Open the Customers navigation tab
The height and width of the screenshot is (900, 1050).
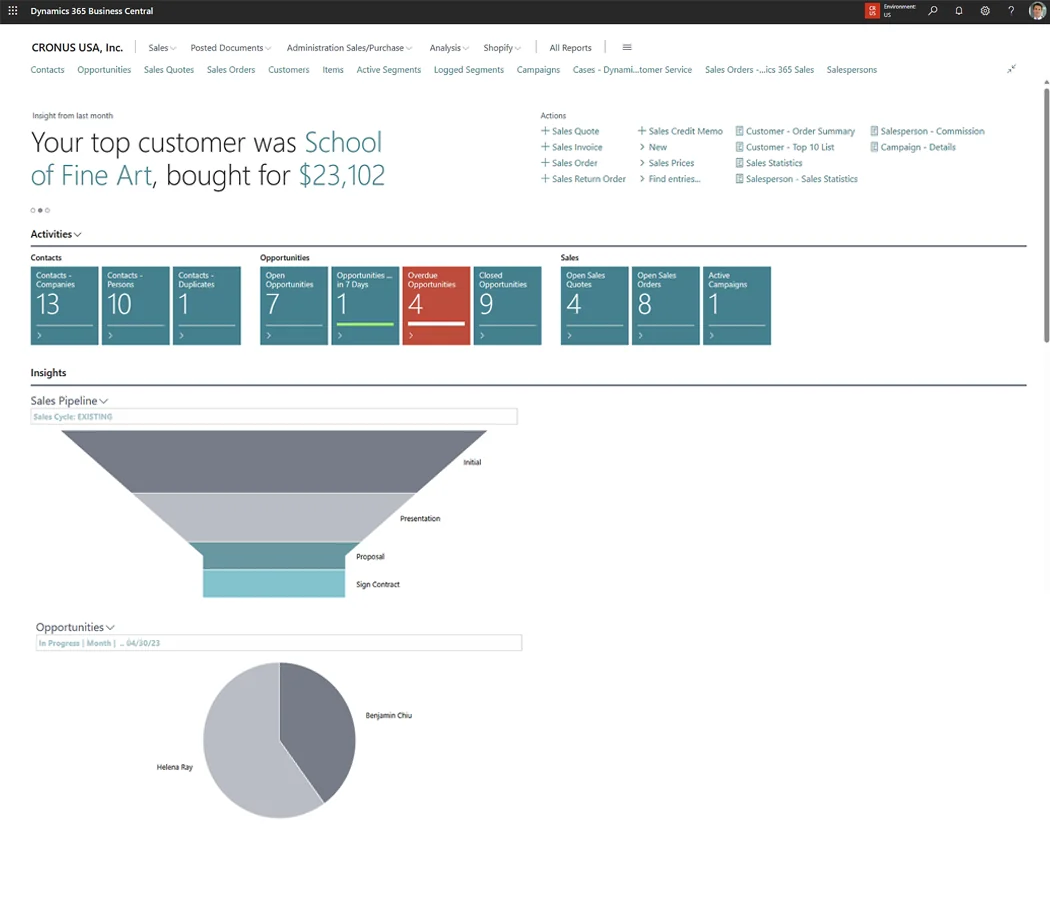pyautogui.click(x=289, y=70)
